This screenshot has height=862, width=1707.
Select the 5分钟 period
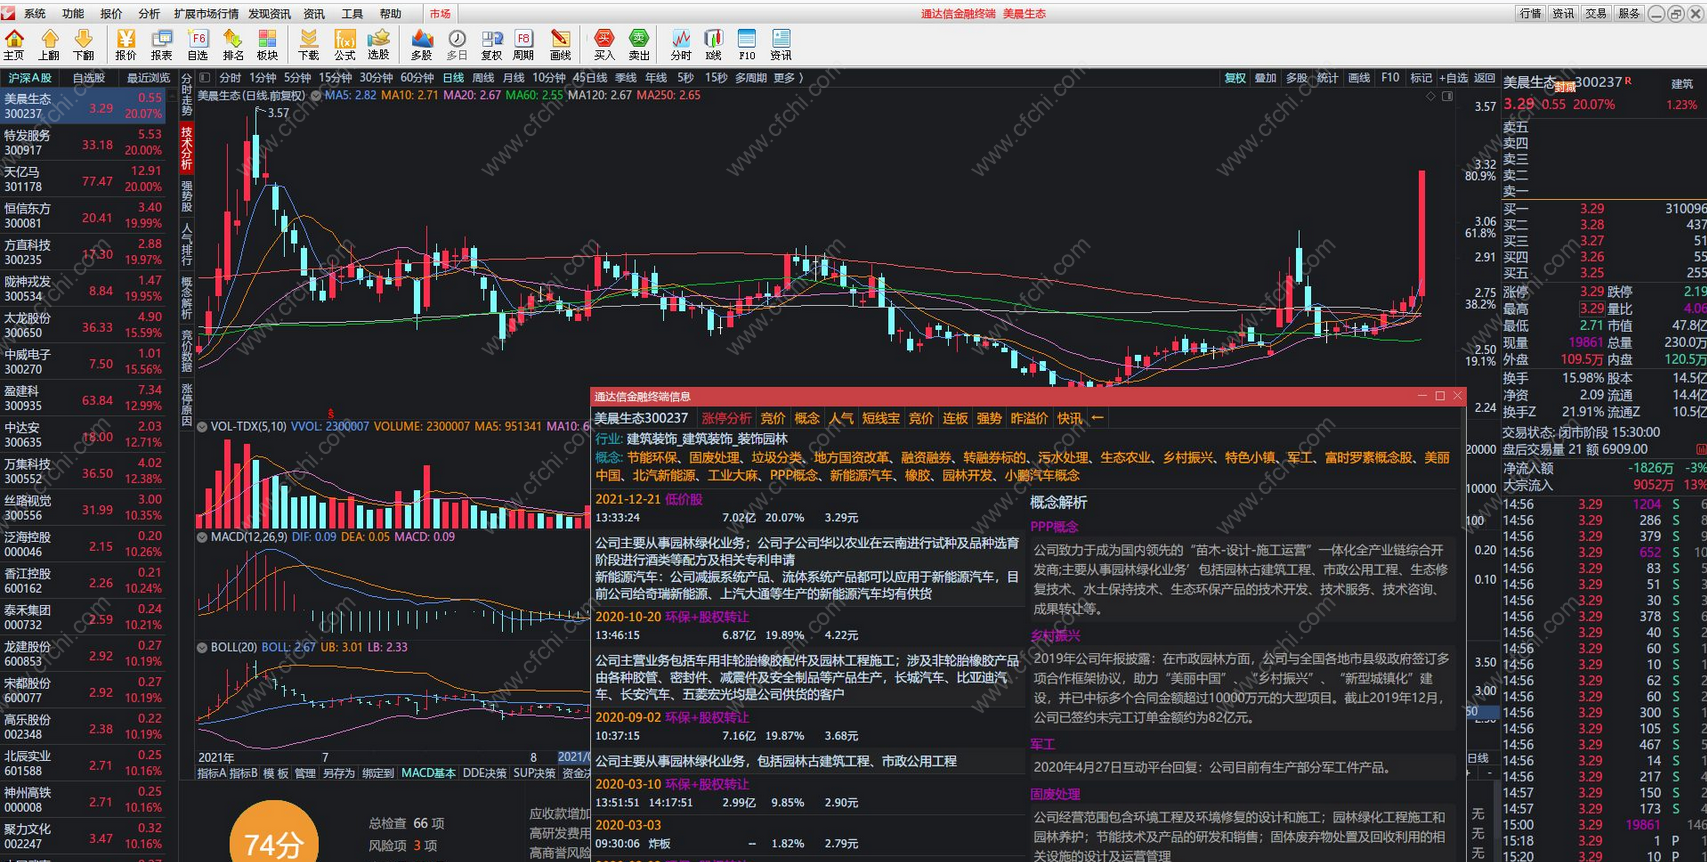coord(298,77)
